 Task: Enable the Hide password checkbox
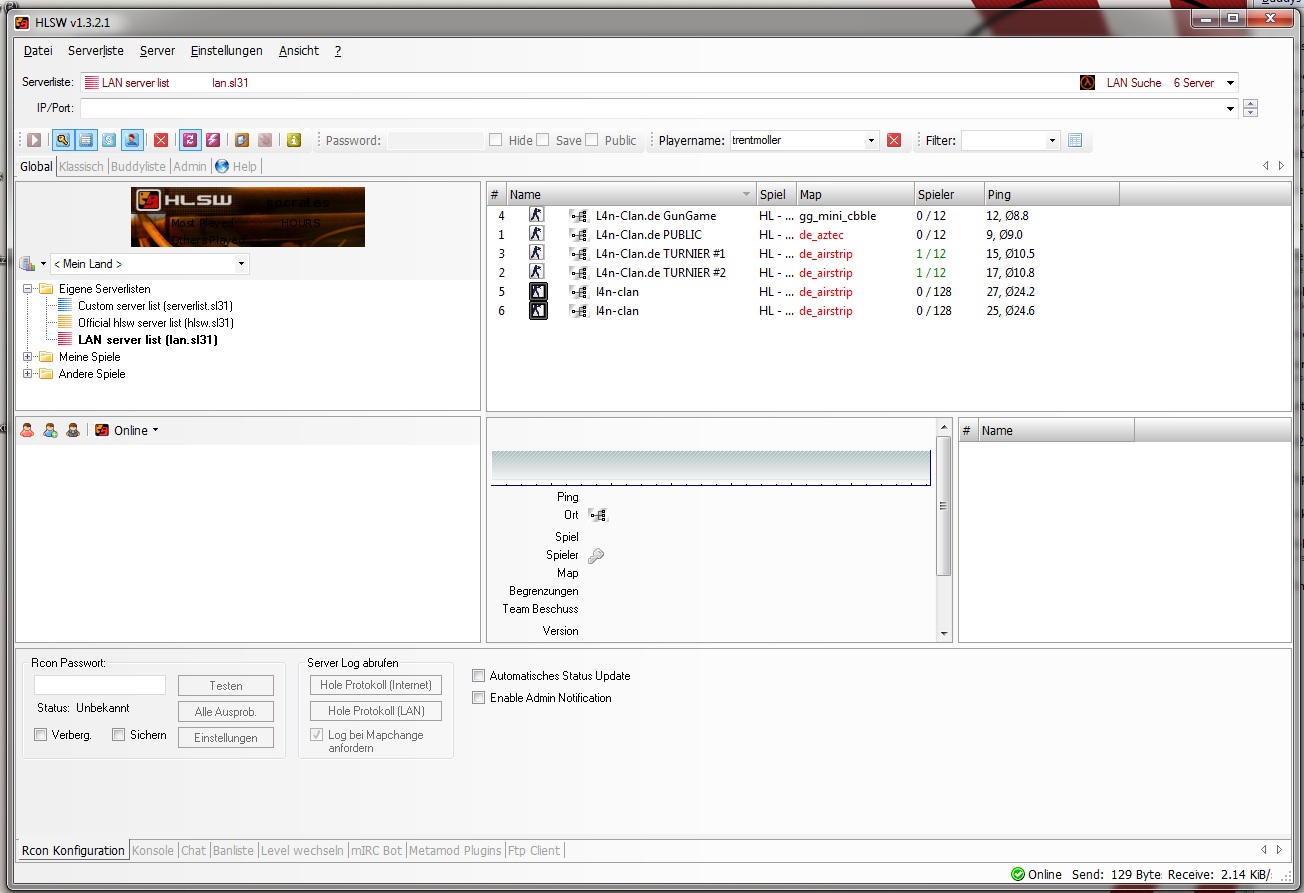(x=496, y=141)
